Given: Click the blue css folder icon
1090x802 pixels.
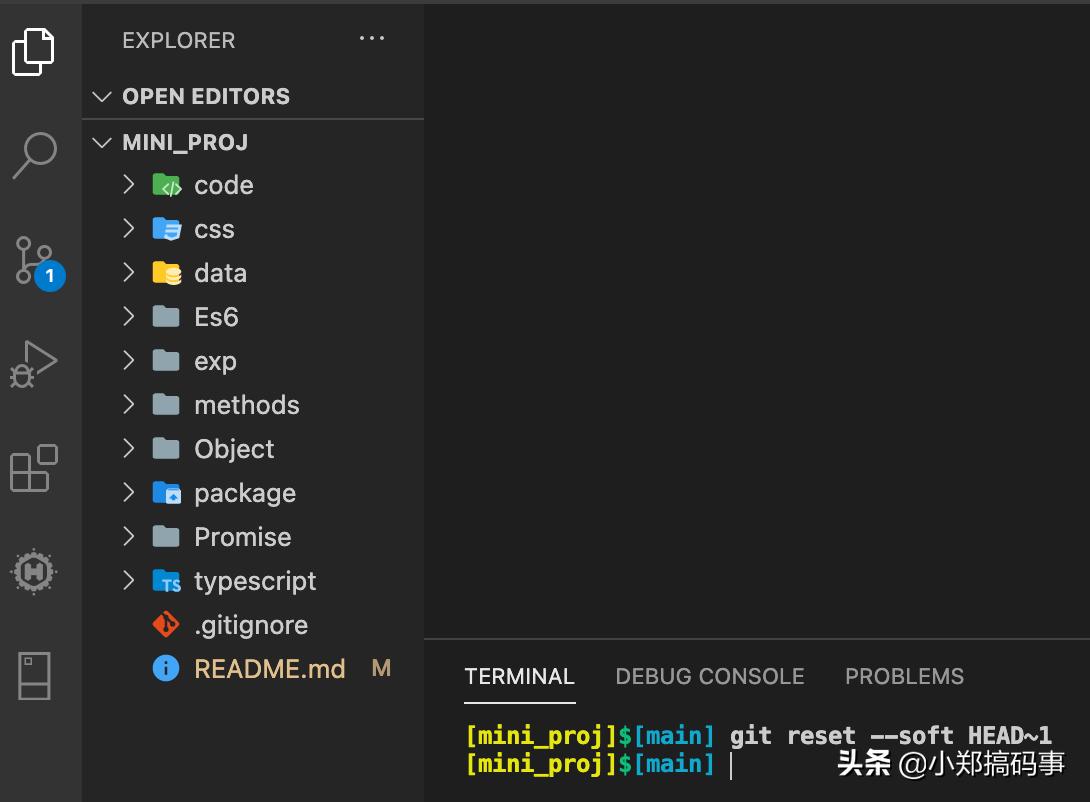Looking at the screenshot, I should click(x=167, y=229).
